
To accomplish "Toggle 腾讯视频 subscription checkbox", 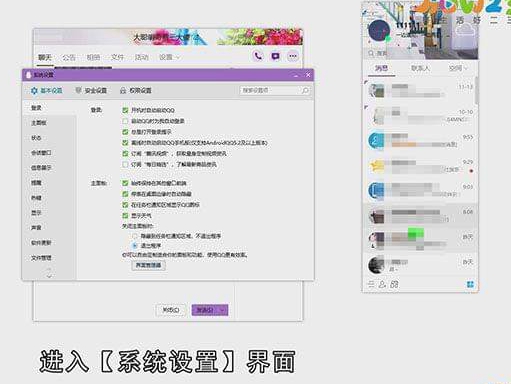I will pyautogui.click(x=125, y=154).
